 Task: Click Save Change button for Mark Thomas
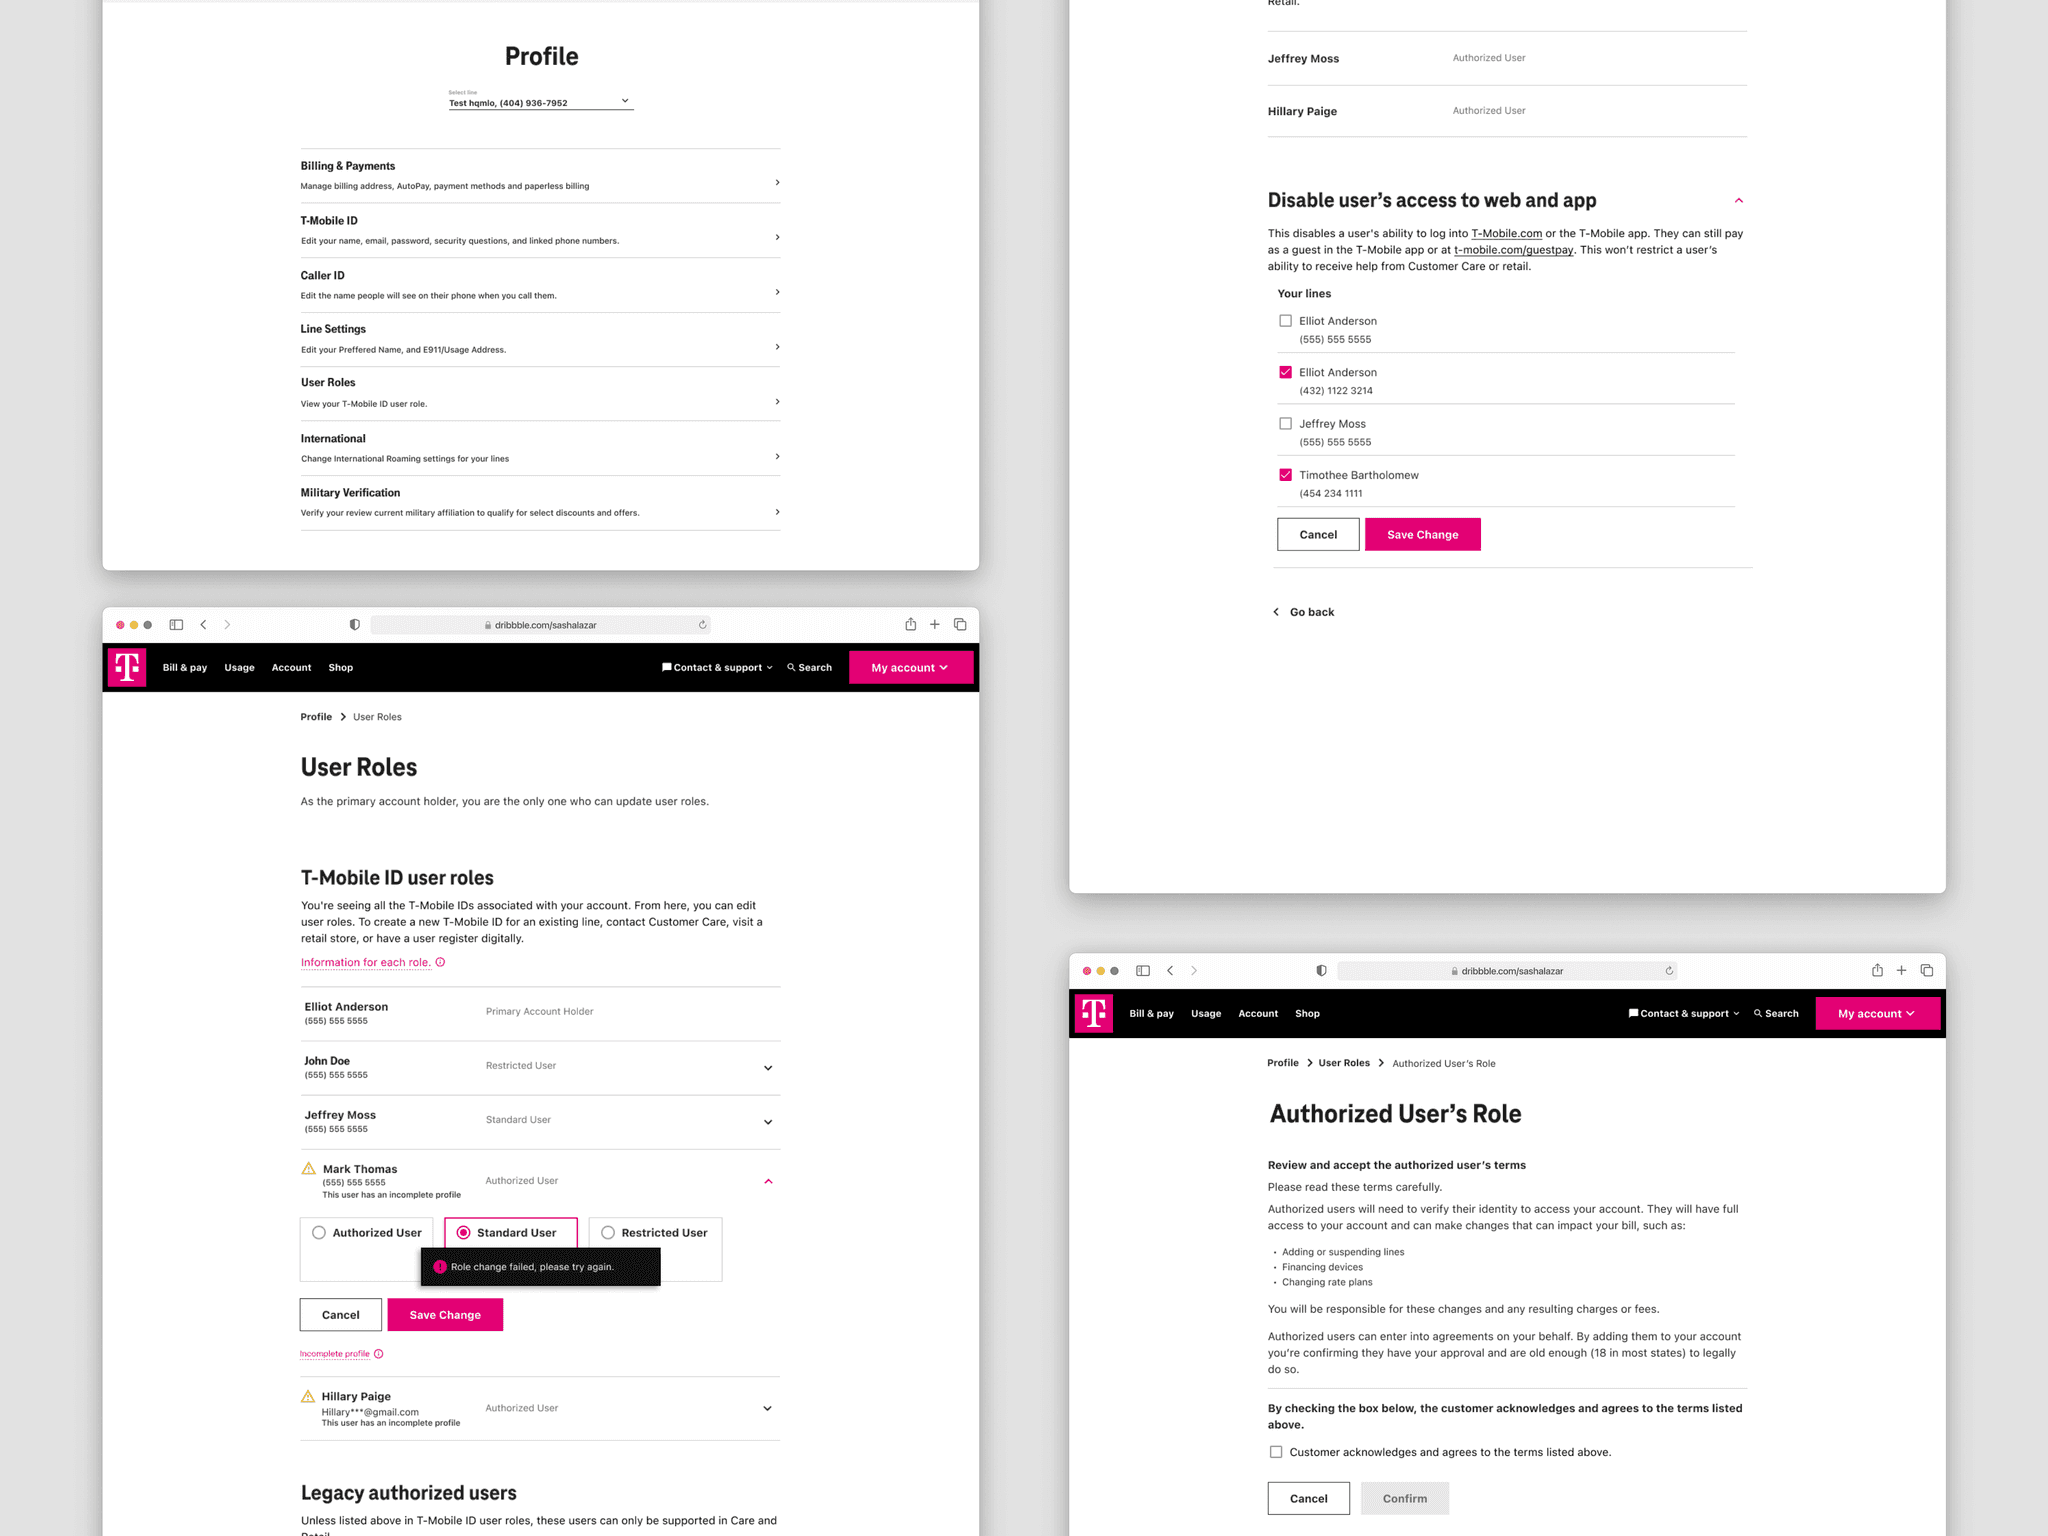[x=445, y=1312]
